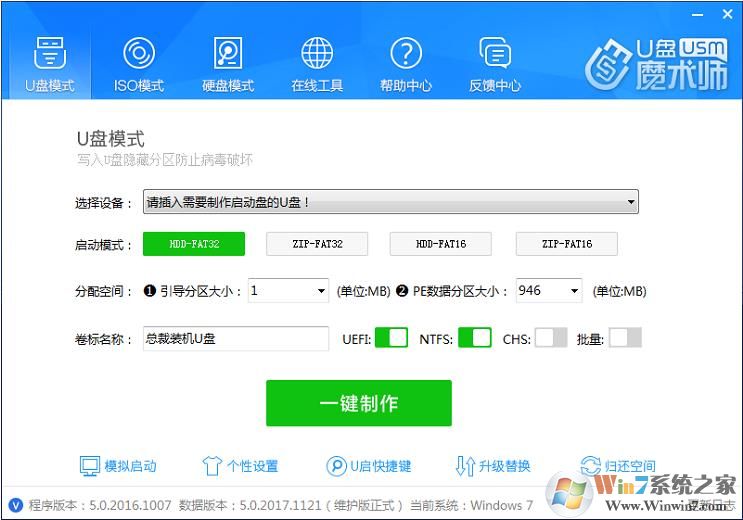Switch to the U盘模式 tab label
The width and height of the screenshot is (743, 520).
(49, 86)
